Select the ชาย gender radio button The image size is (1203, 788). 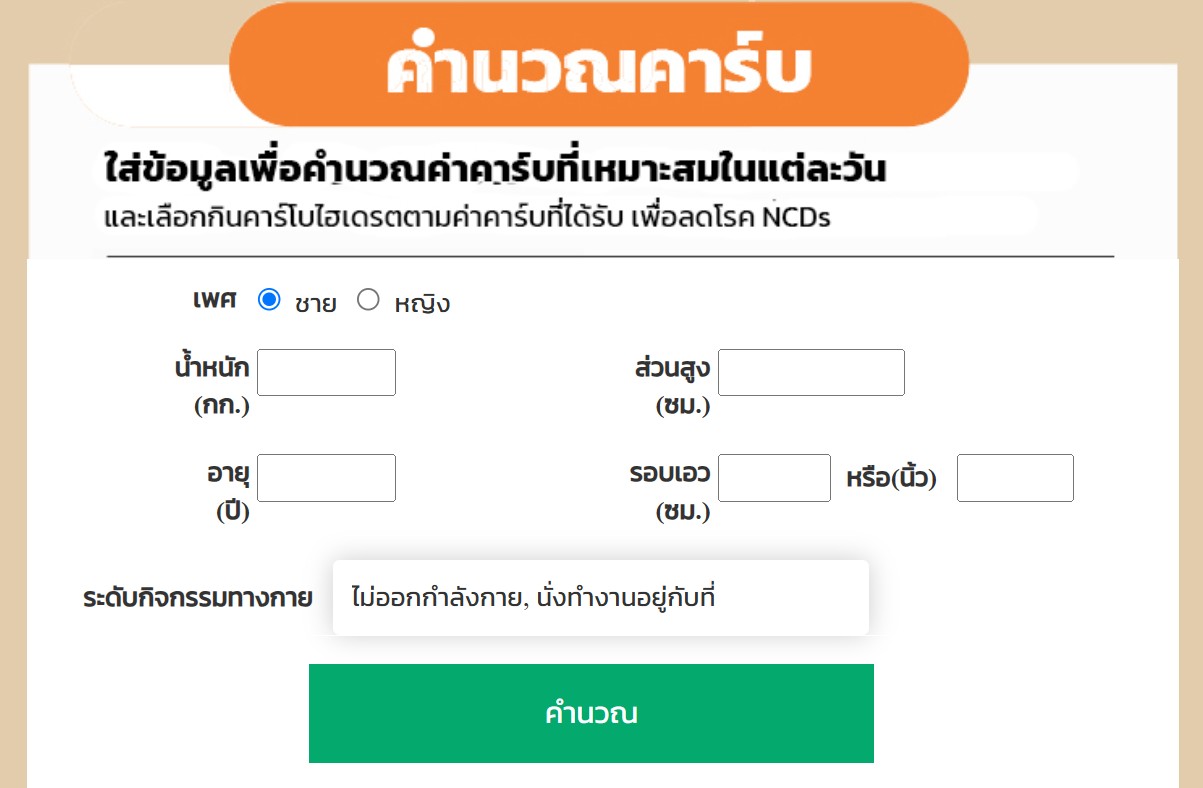269,300
